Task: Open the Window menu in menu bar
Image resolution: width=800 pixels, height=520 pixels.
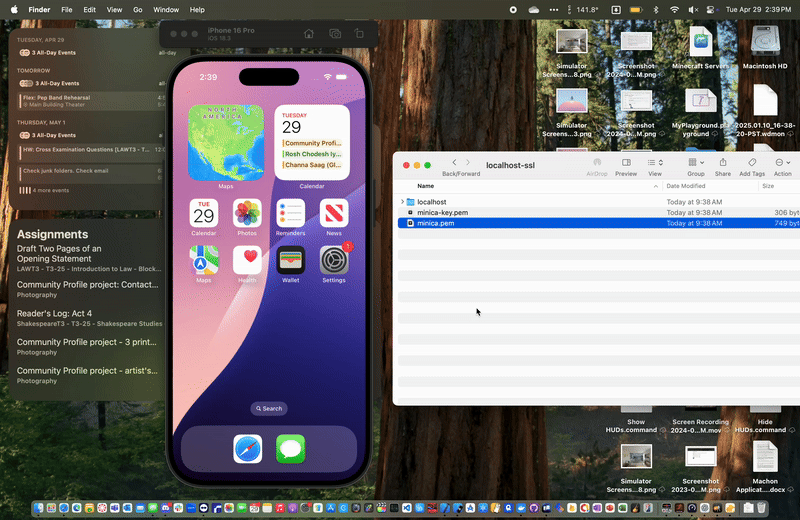Action: (166, 9)
